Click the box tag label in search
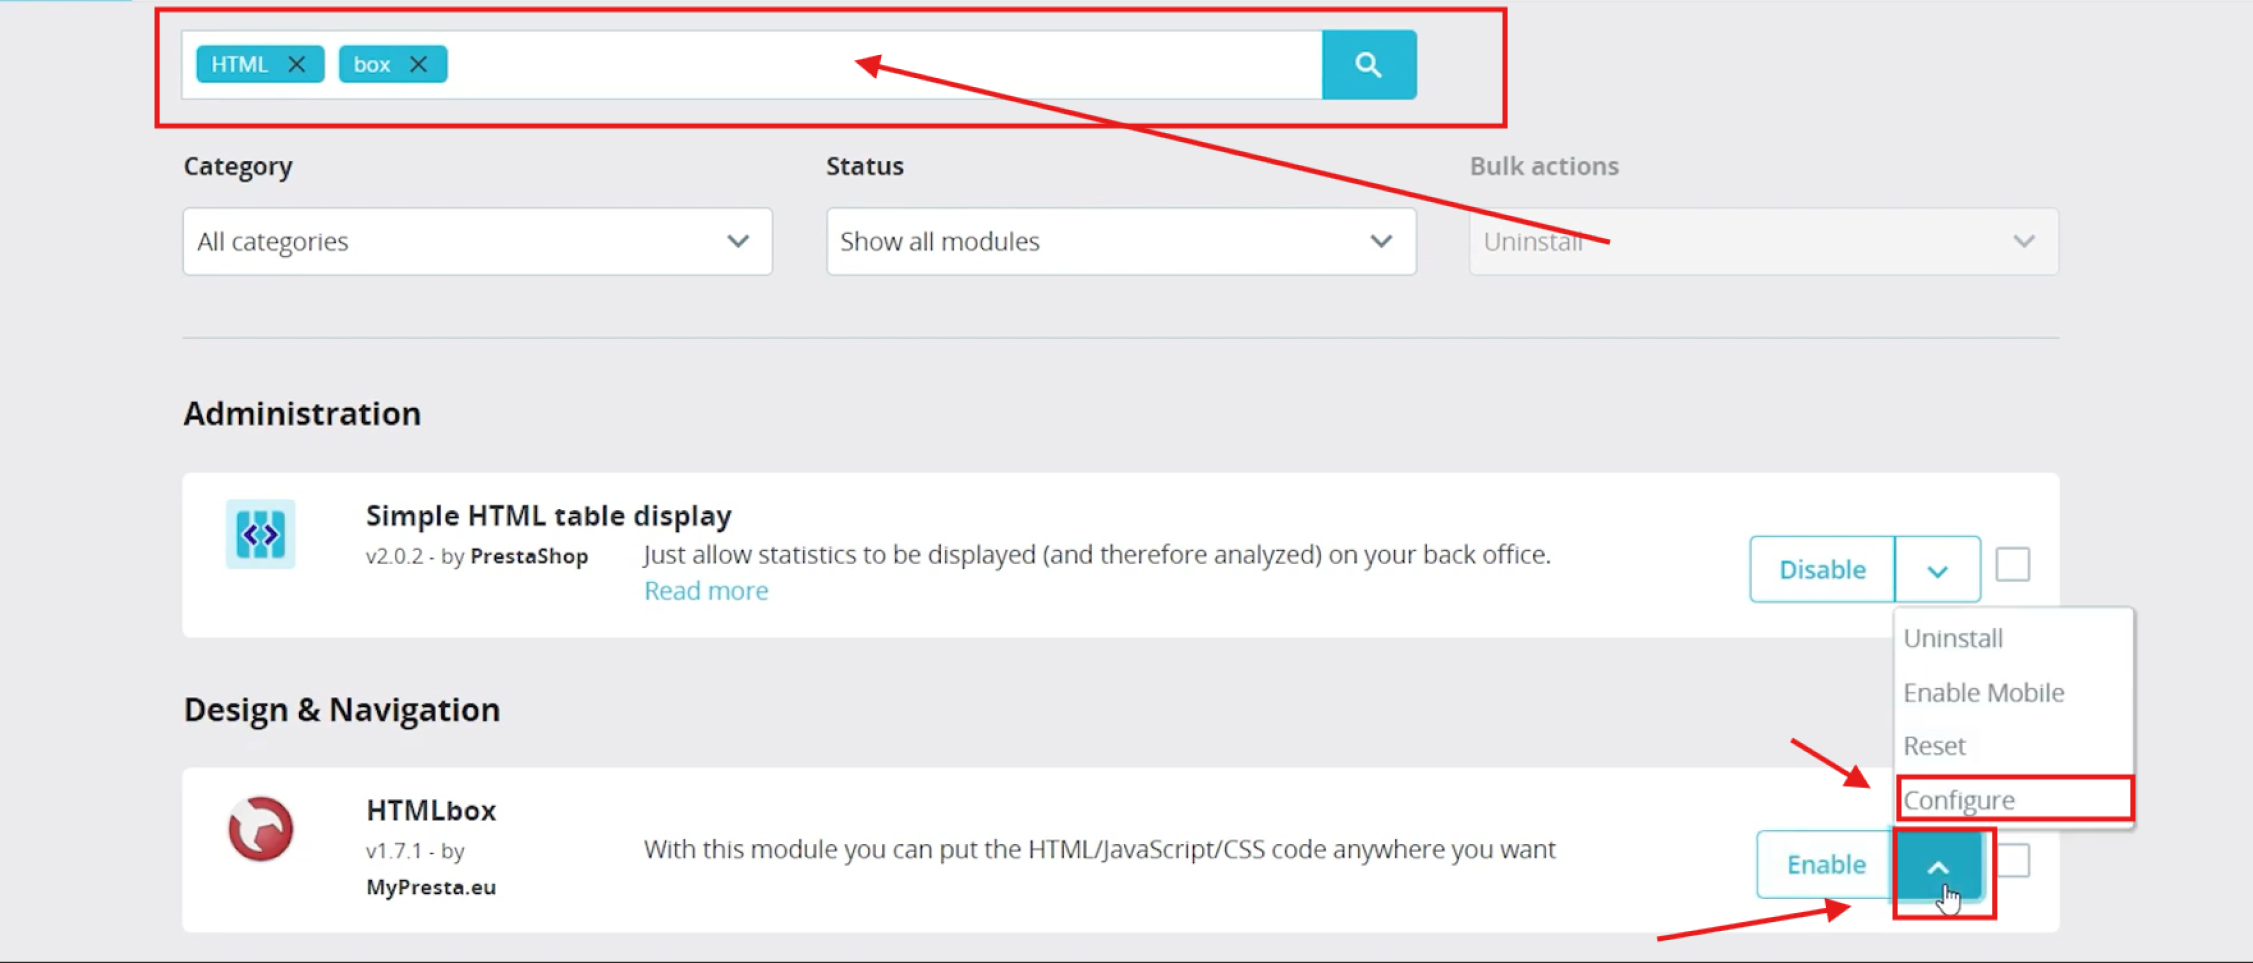 tap(371, 64)
